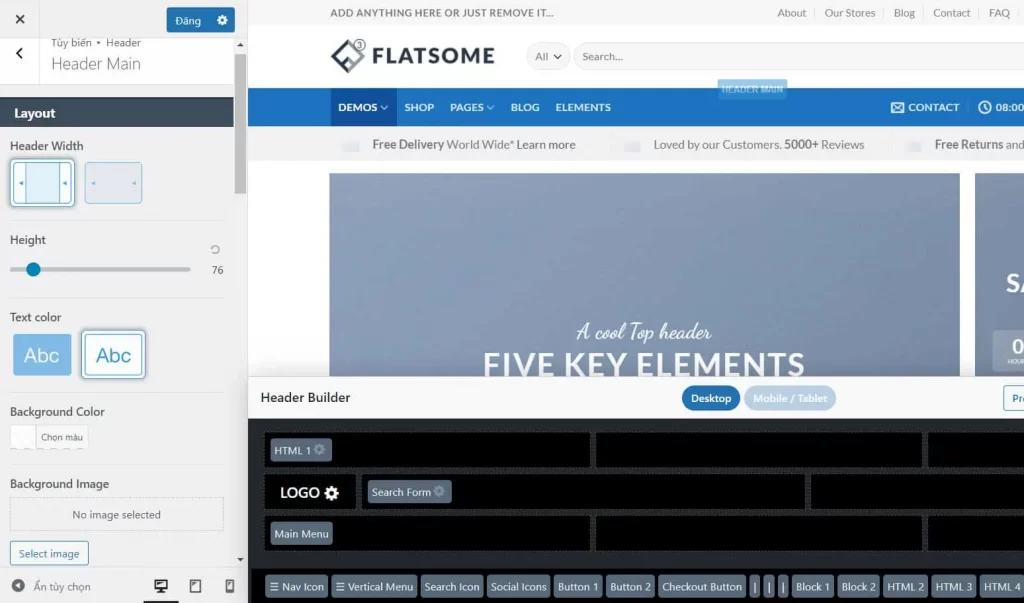The width and height of the screenshot is (1024, 603).
Task: Open the Search Form settings gear
Action: tap(440, 491)
